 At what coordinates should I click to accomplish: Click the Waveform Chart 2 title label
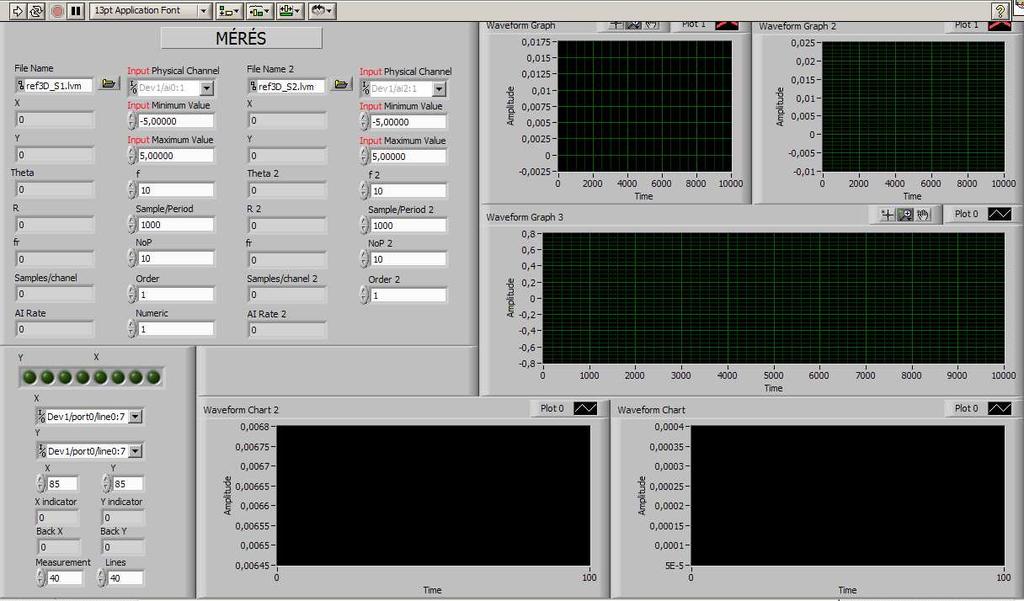pos(240,410)
